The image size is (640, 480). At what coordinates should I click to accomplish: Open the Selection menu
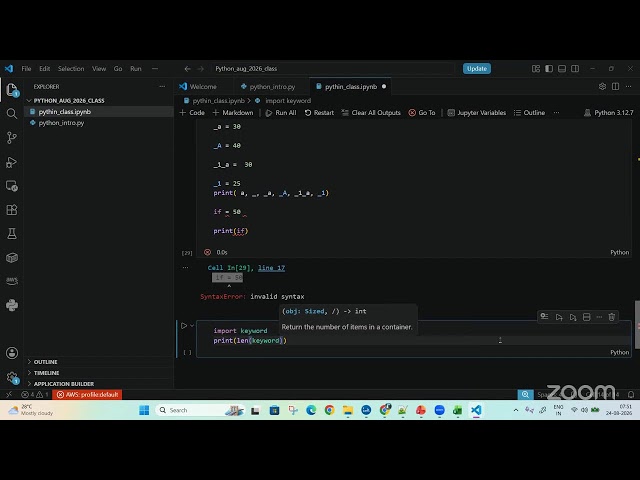(x=71, y=69)
